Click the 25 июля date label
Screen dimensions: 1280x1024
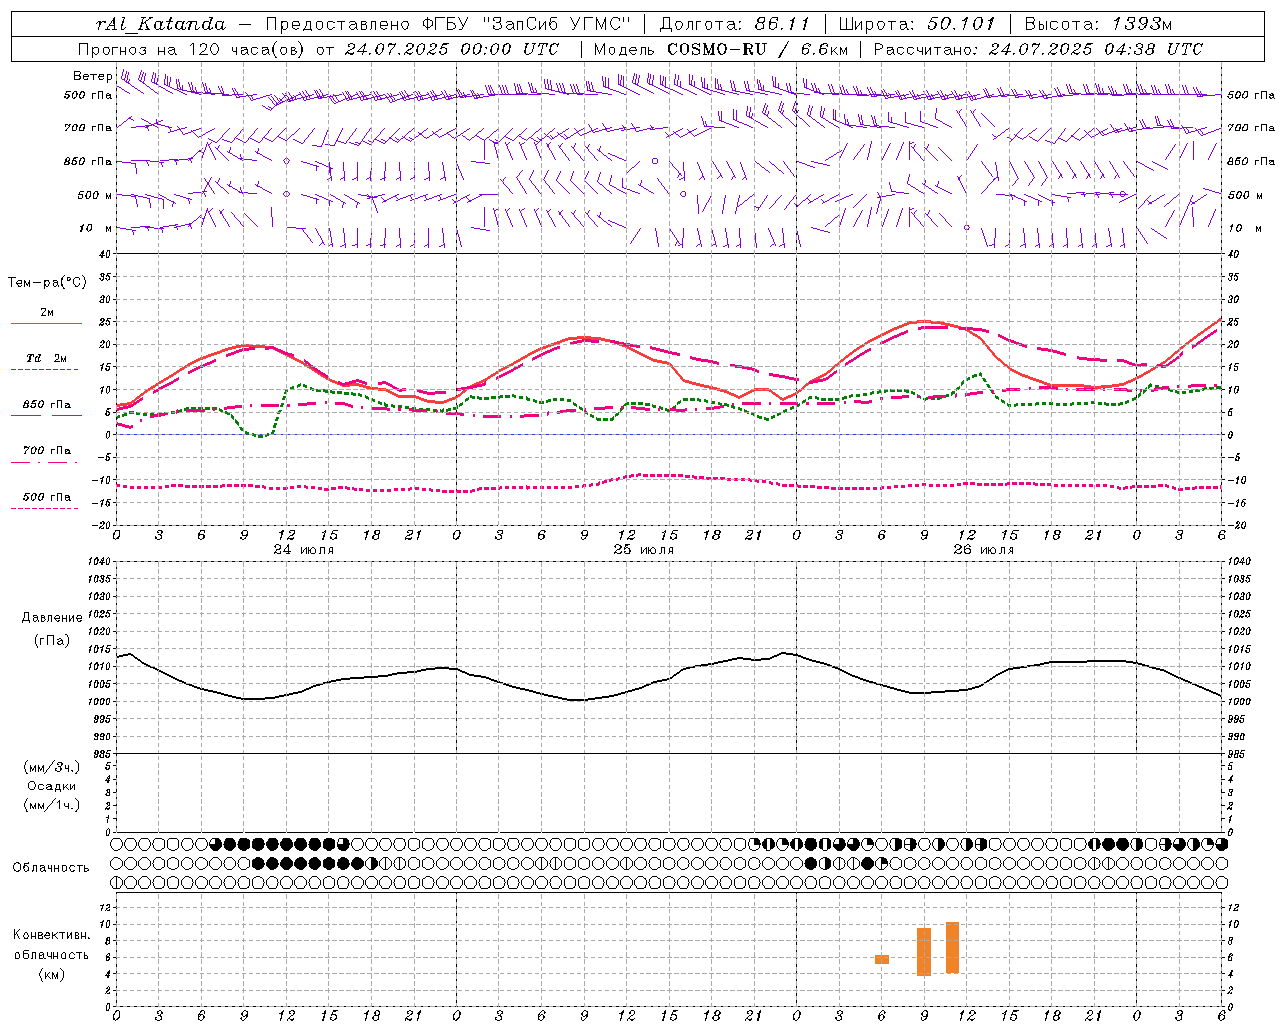click(644, 550)
